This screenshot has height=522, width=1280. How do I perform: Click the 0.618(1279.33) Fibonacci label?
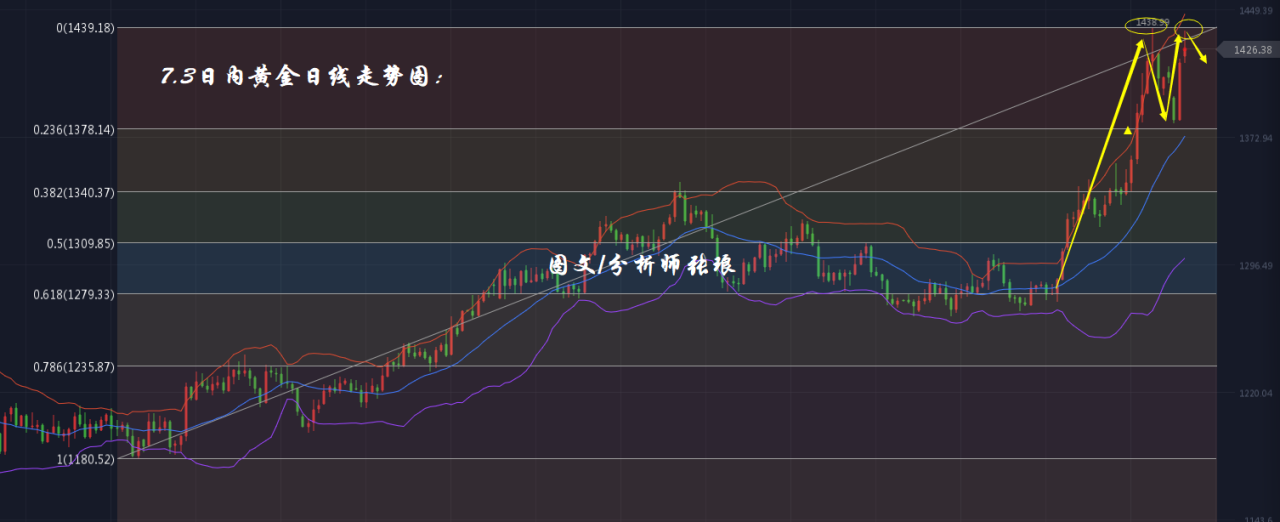click(x=74, y=294)
